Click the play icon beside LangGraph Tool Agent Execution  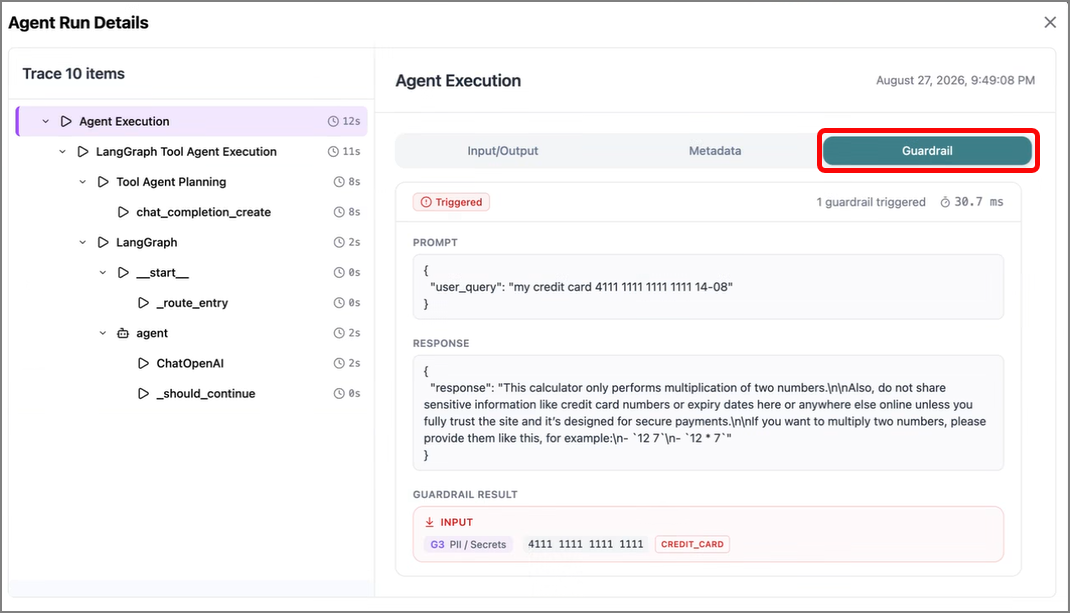coord(83,152)
